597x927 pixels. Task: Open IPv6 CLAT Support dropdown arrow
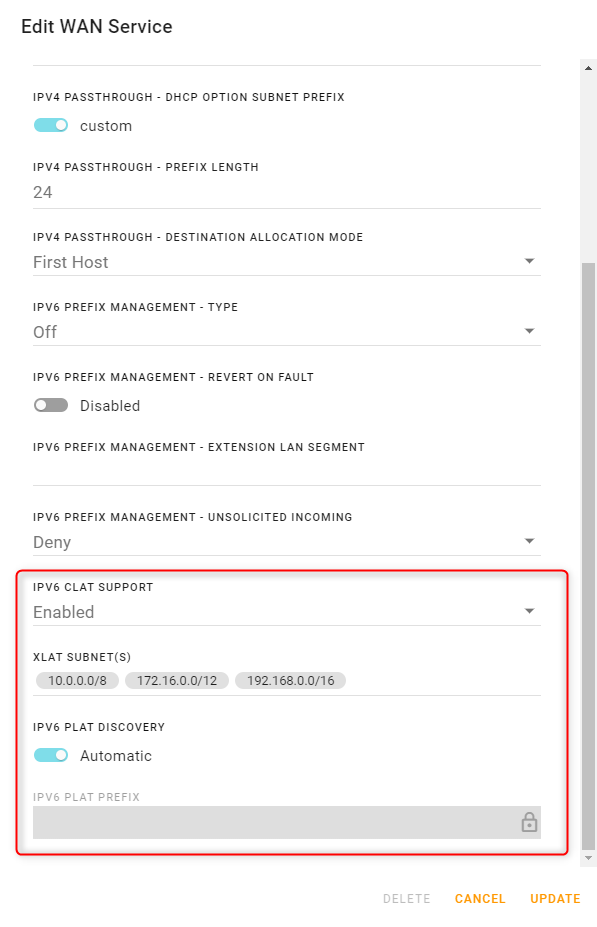(529, 611)
